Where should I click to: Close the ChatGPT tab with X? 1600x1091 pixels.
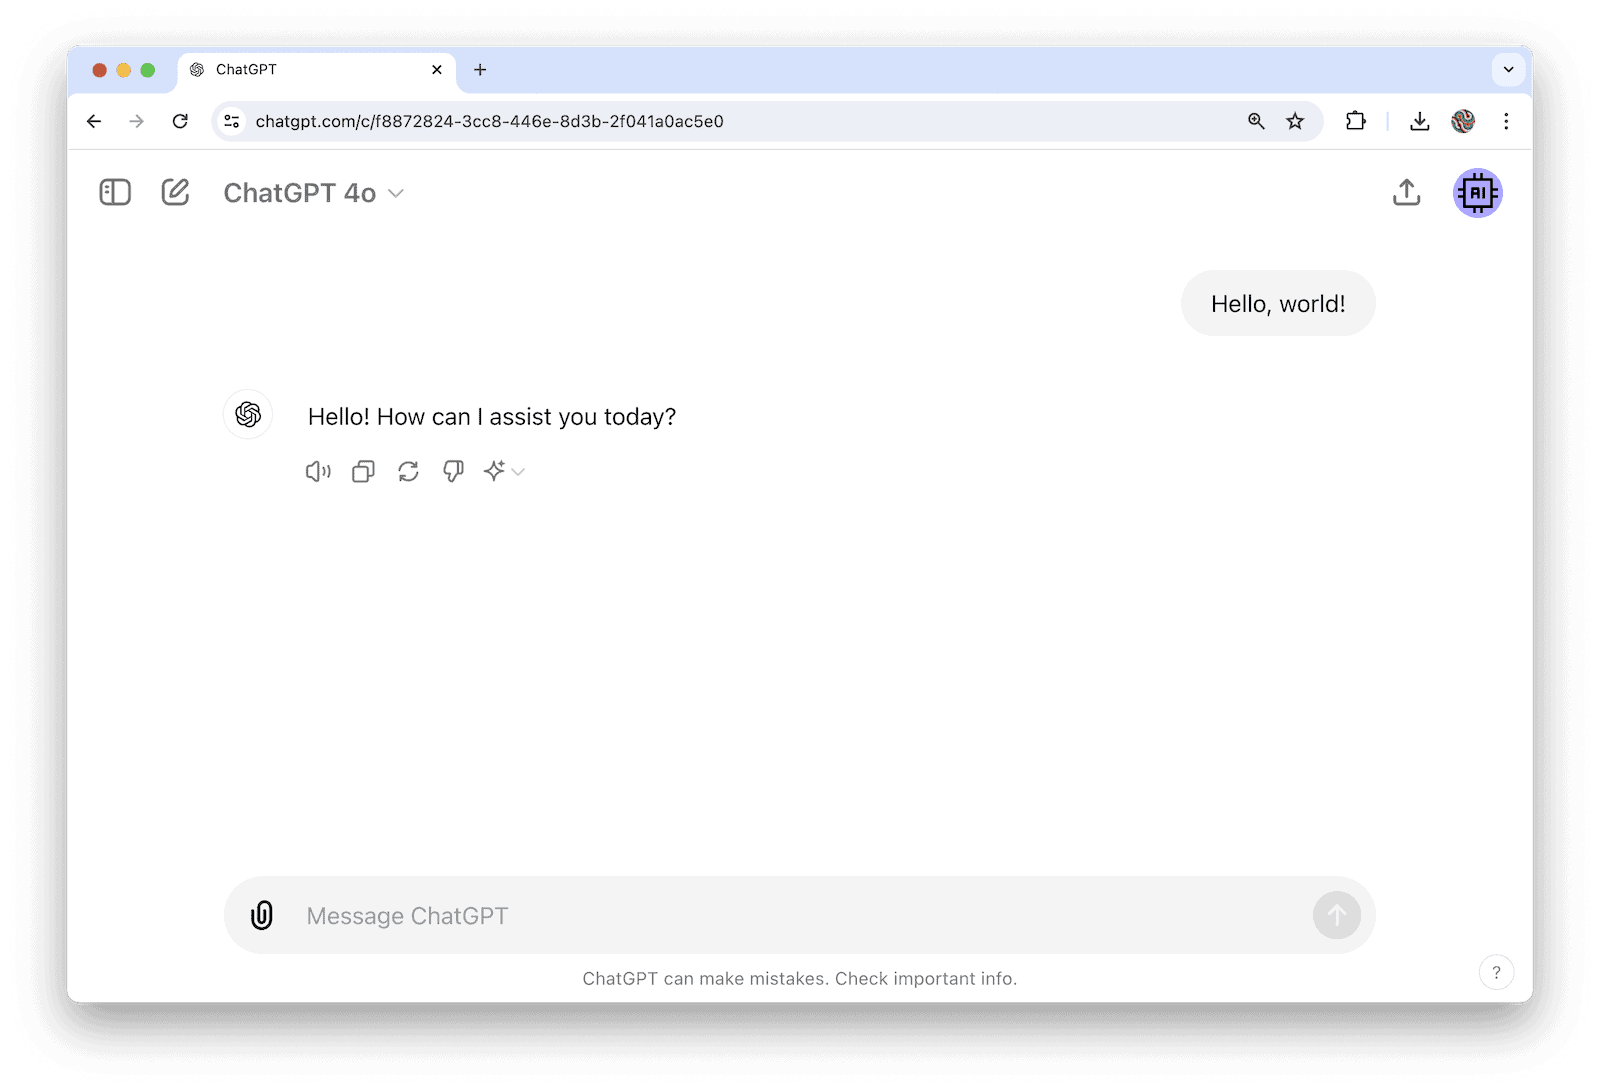437,70
